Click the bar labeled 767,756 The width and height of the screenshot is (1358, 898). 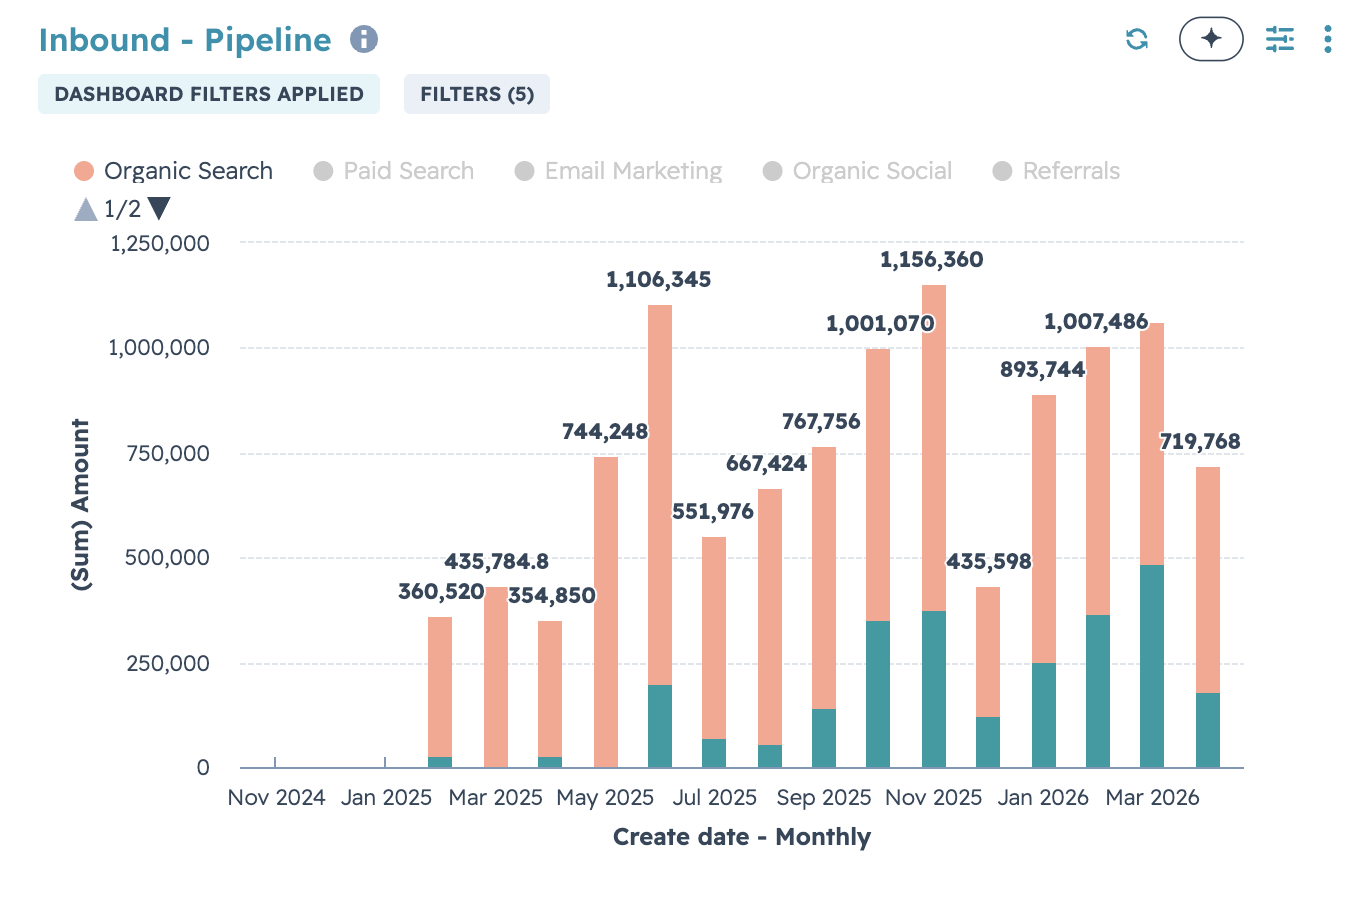click(x=824, y=607)
